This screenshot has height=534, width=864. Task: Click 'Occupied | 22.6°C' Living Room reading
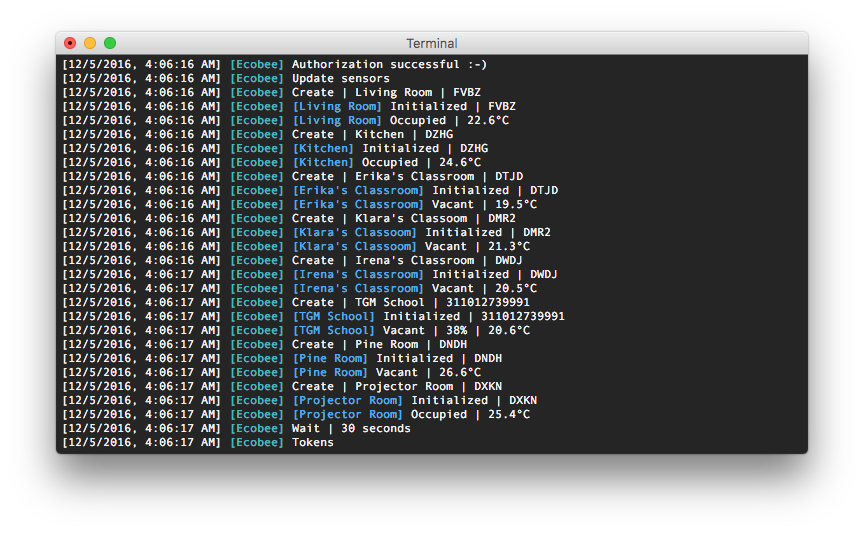coord(449,121)
